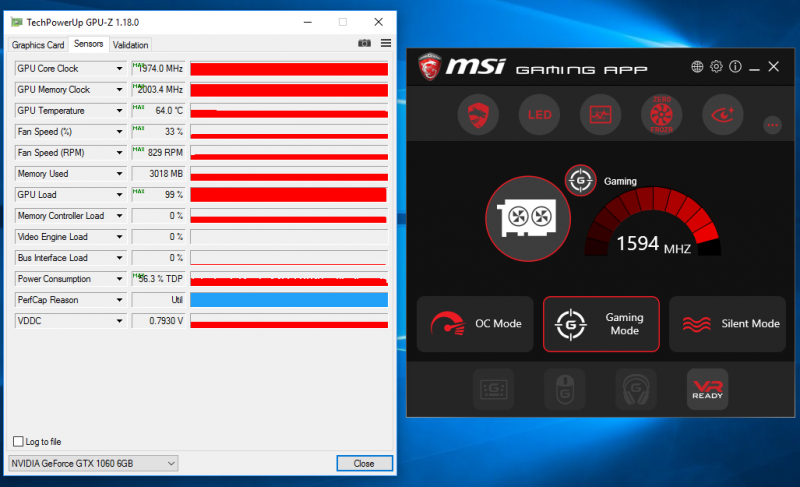This screenshot has height=487, width=800.
Task: Switch to the Validation tab
Action: (x=130, y=45)
